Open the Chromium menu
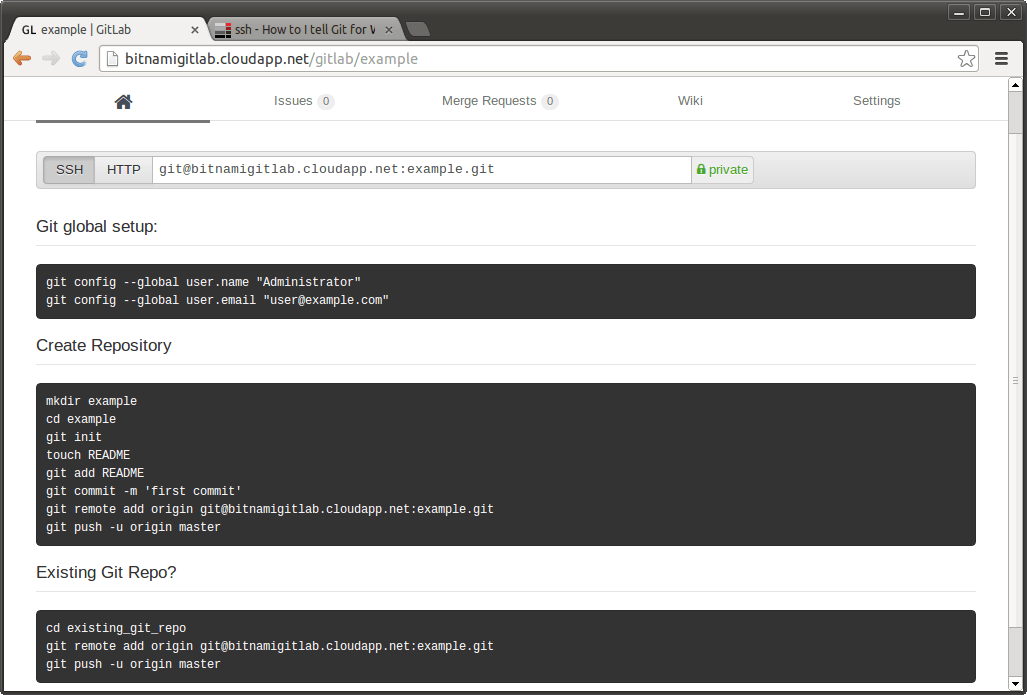This screenshot has width=1027, height=695. 1001,58
